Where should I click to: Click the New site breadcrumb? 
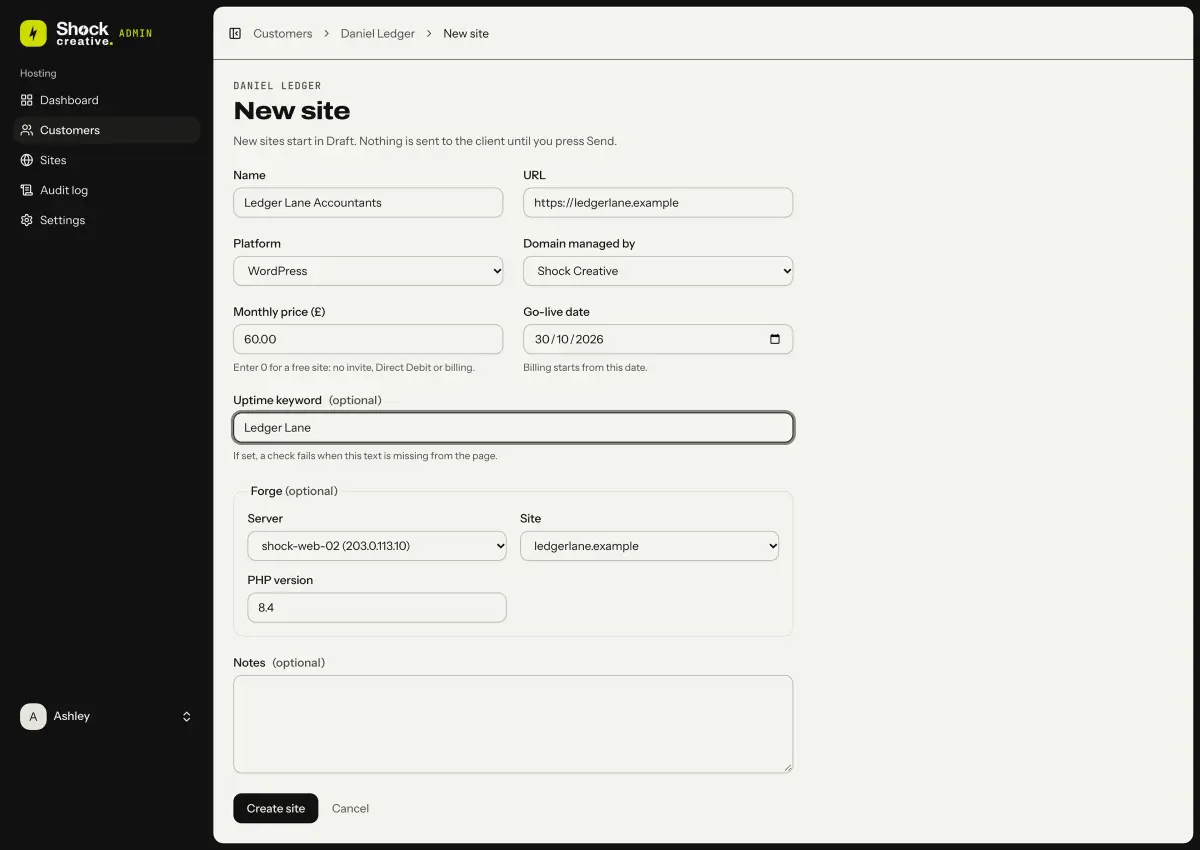coord(466,33)
